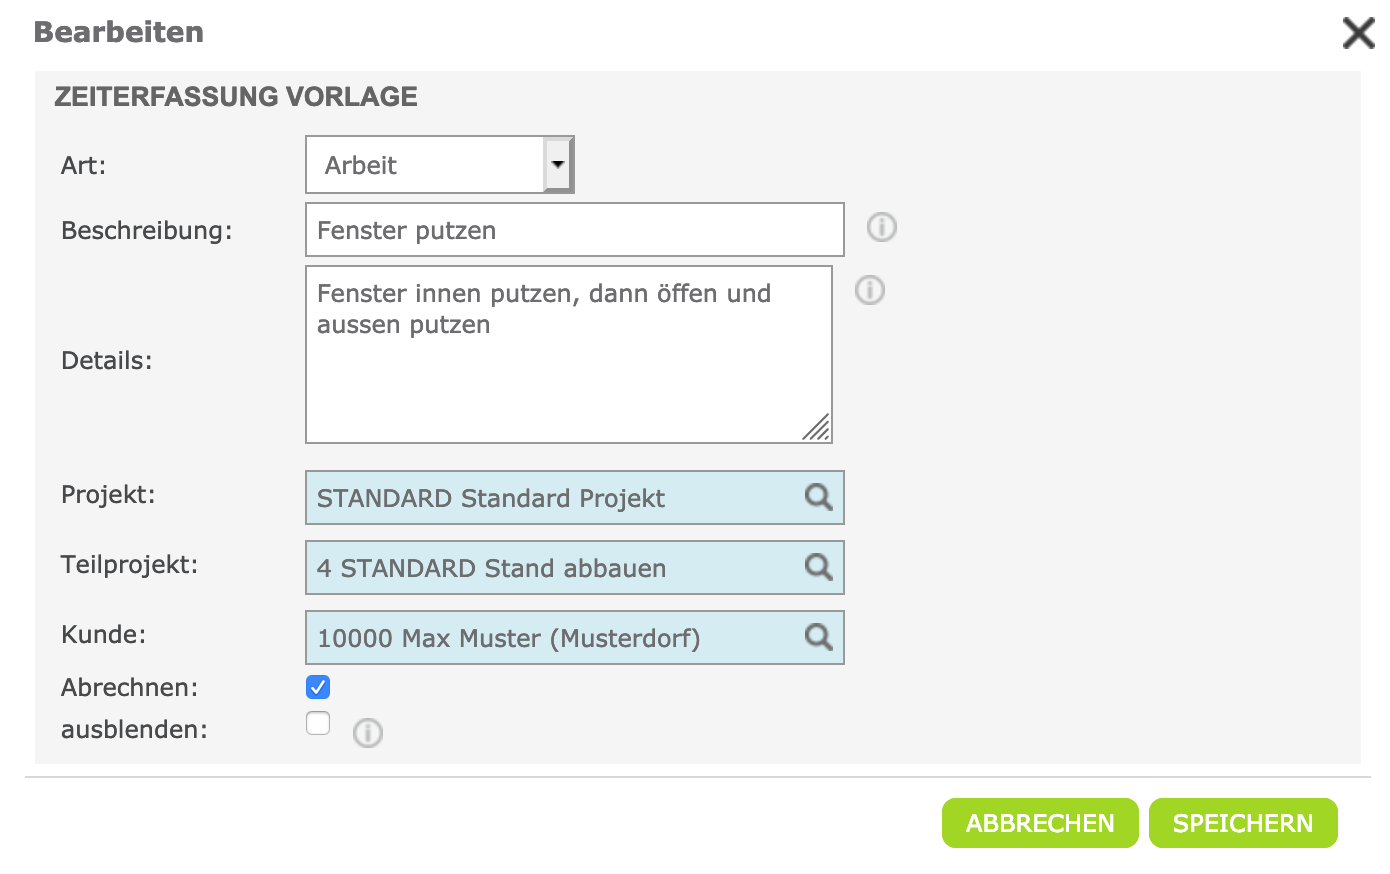Click the Abrechnen label text

pos(129,688)
